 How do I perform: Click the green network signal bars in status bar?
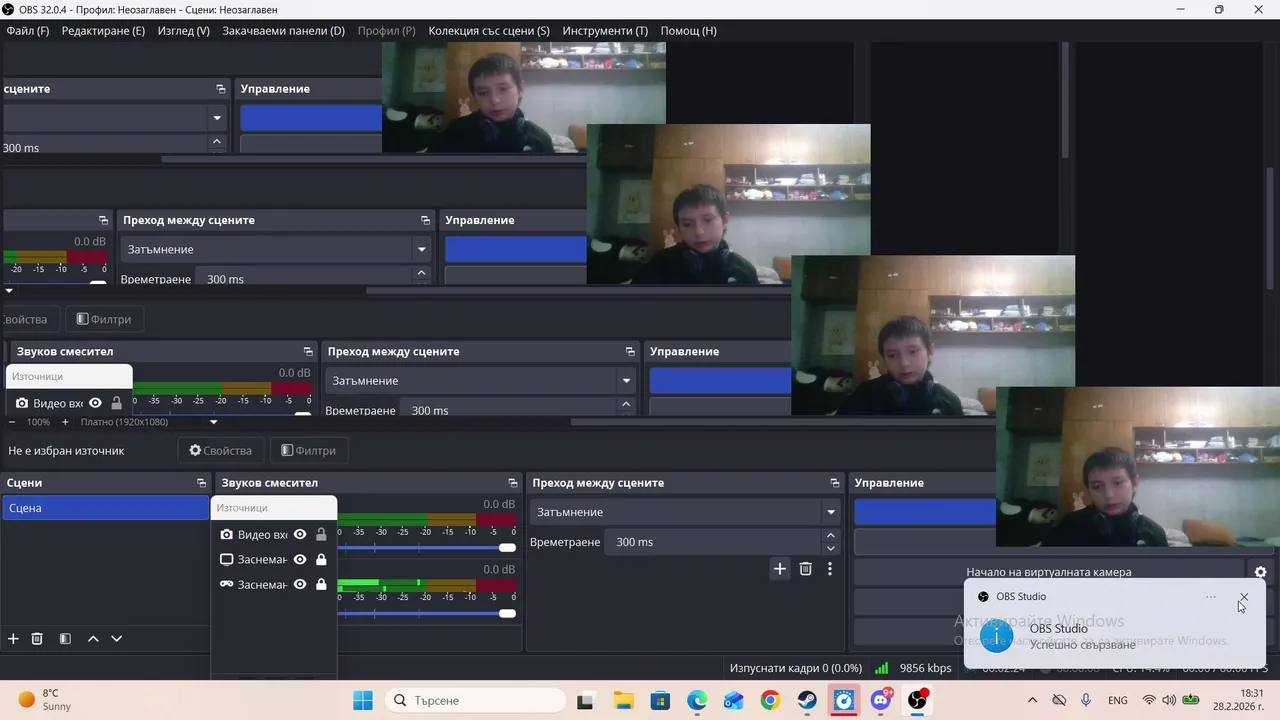[881, 668]
